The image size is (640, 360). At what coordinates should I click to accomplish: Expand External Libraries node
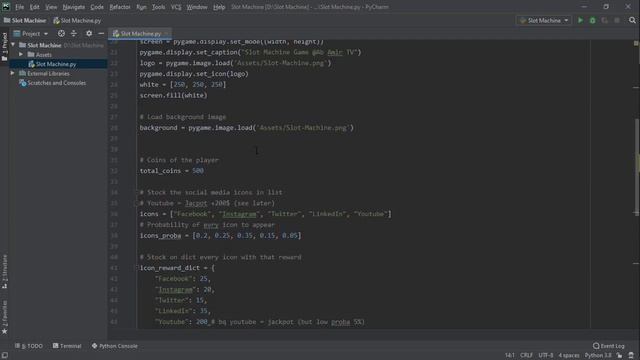pyautogui.click(x=13, y=73)
